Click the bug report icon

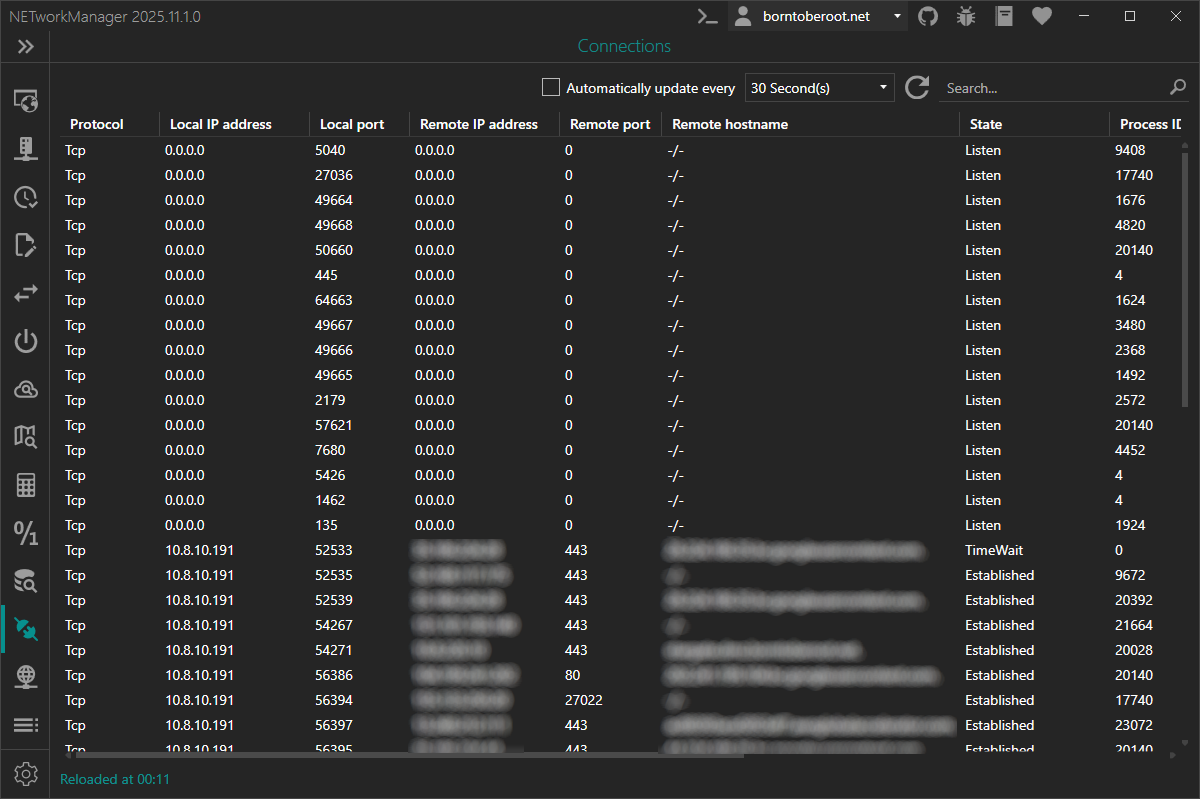(966, 16)
